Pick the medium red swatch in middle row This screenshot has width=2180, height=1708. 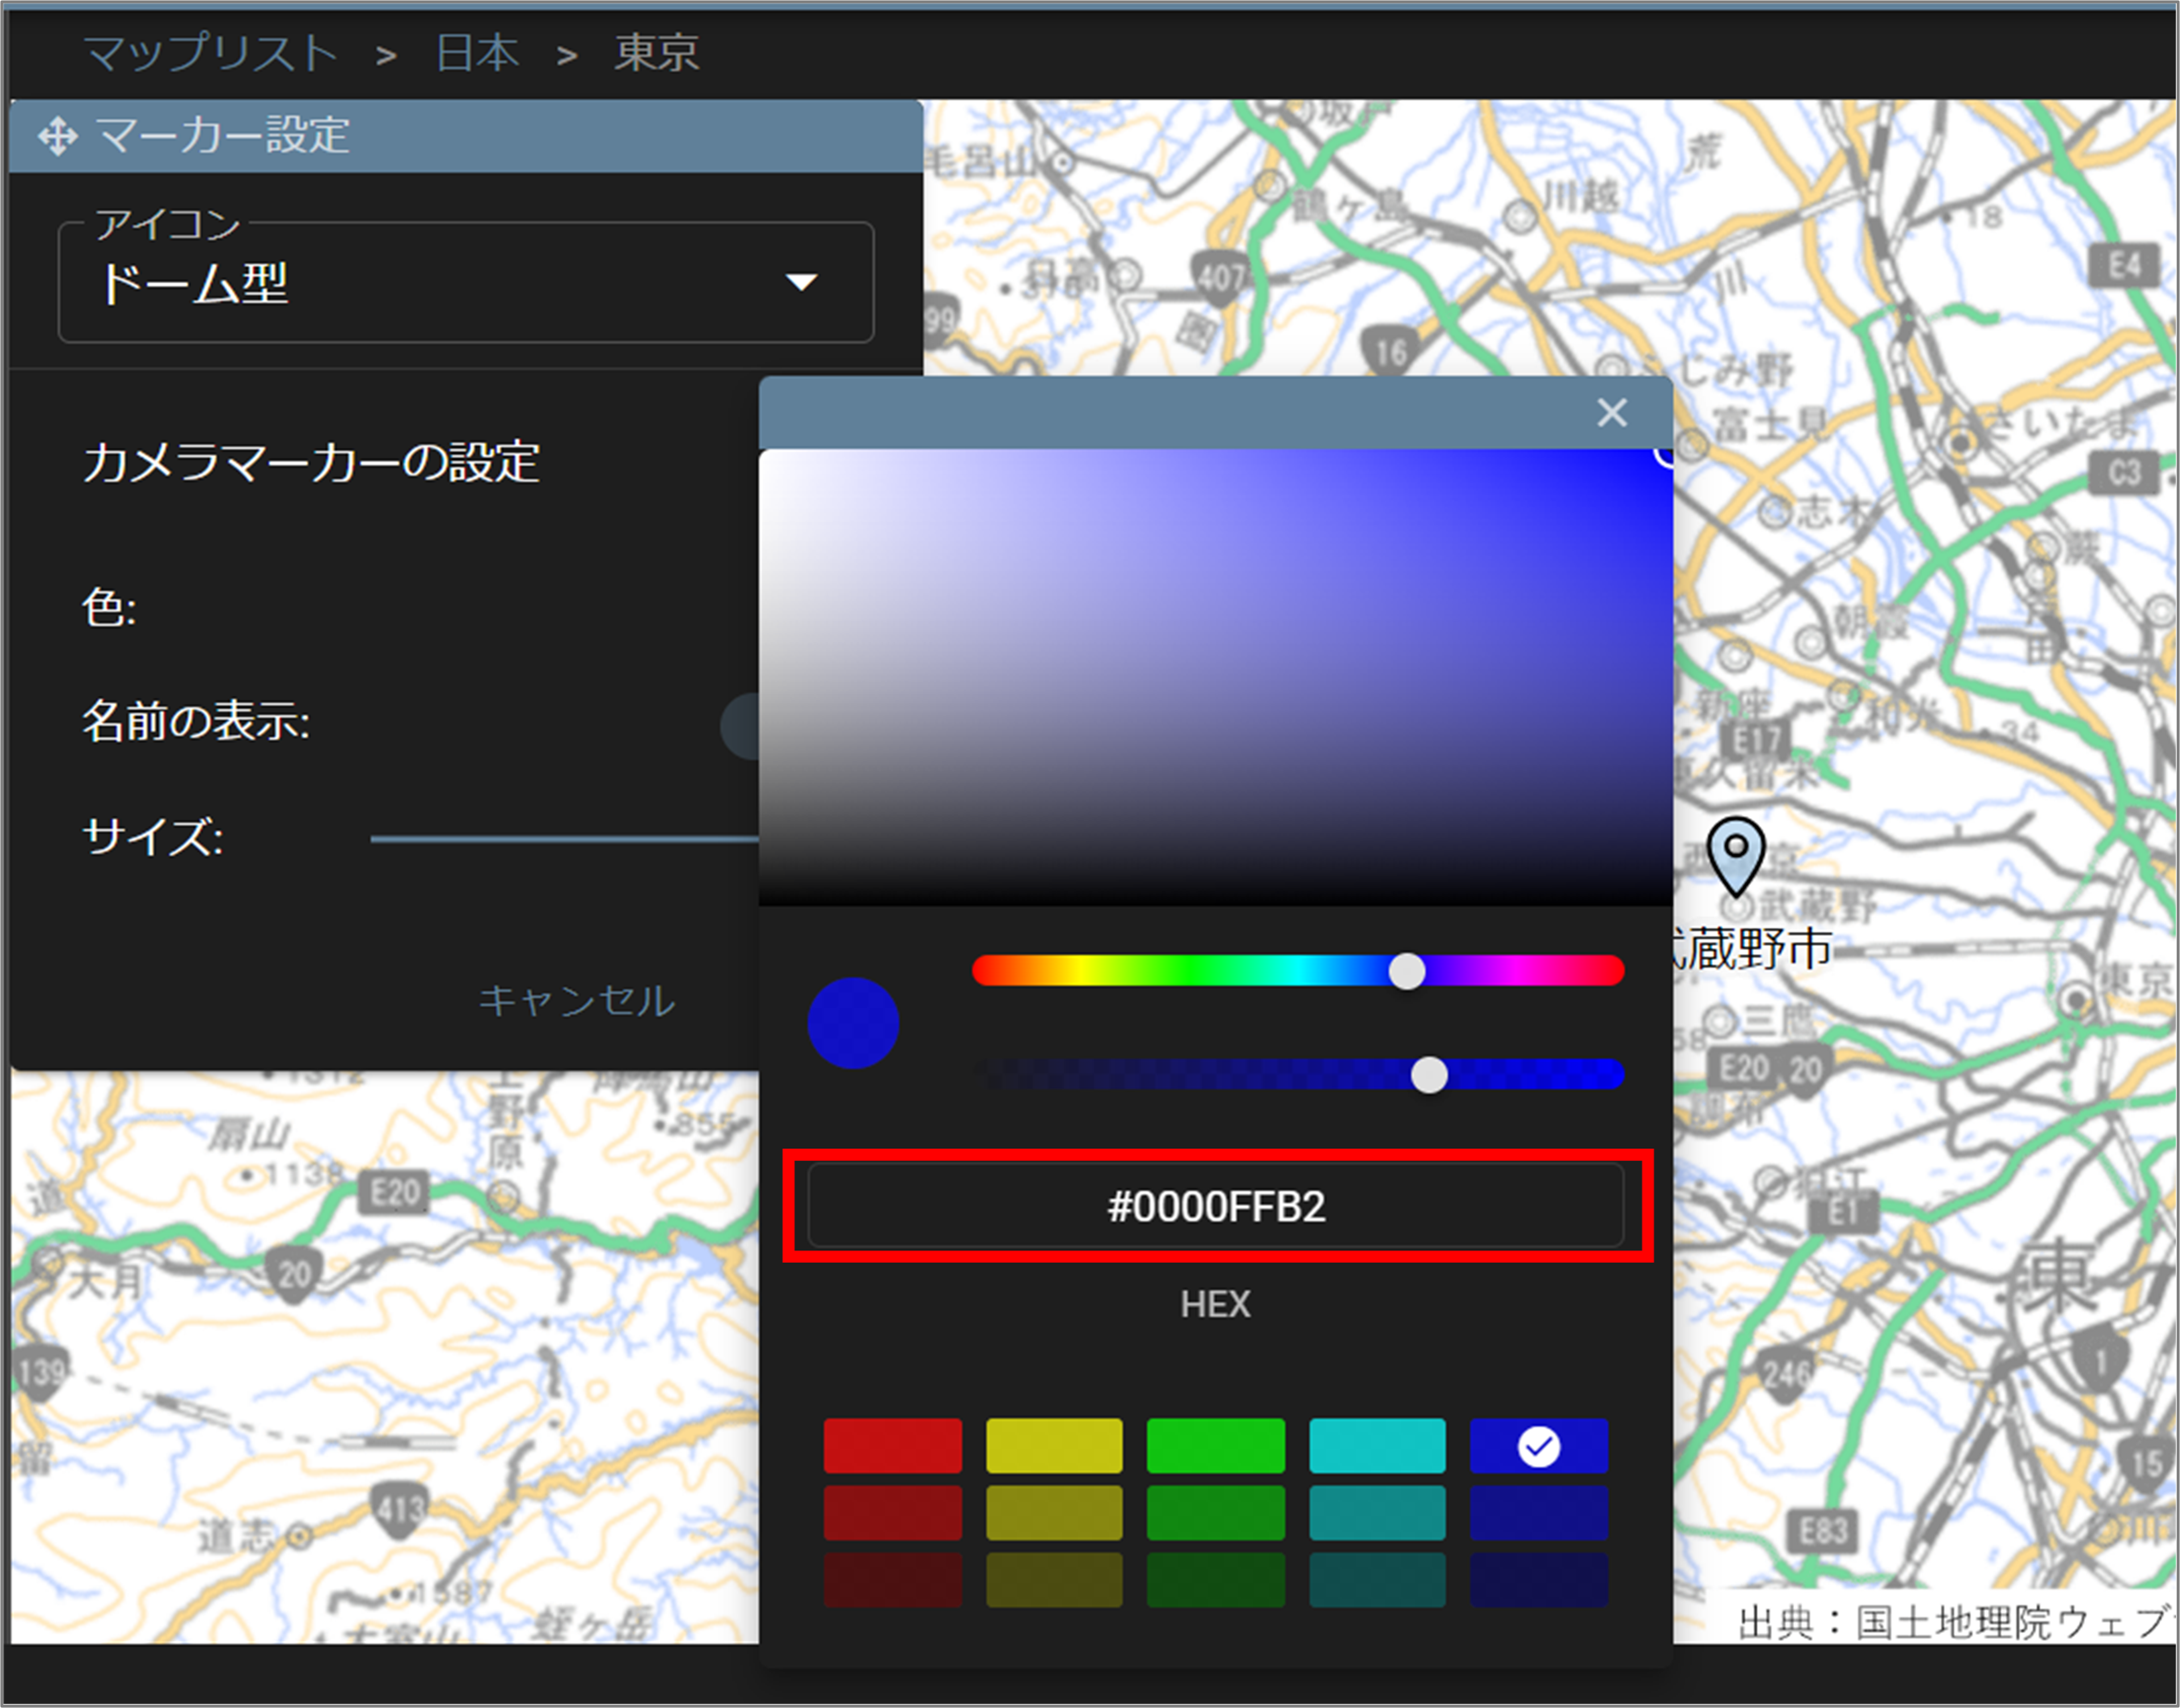point(892,1512)
